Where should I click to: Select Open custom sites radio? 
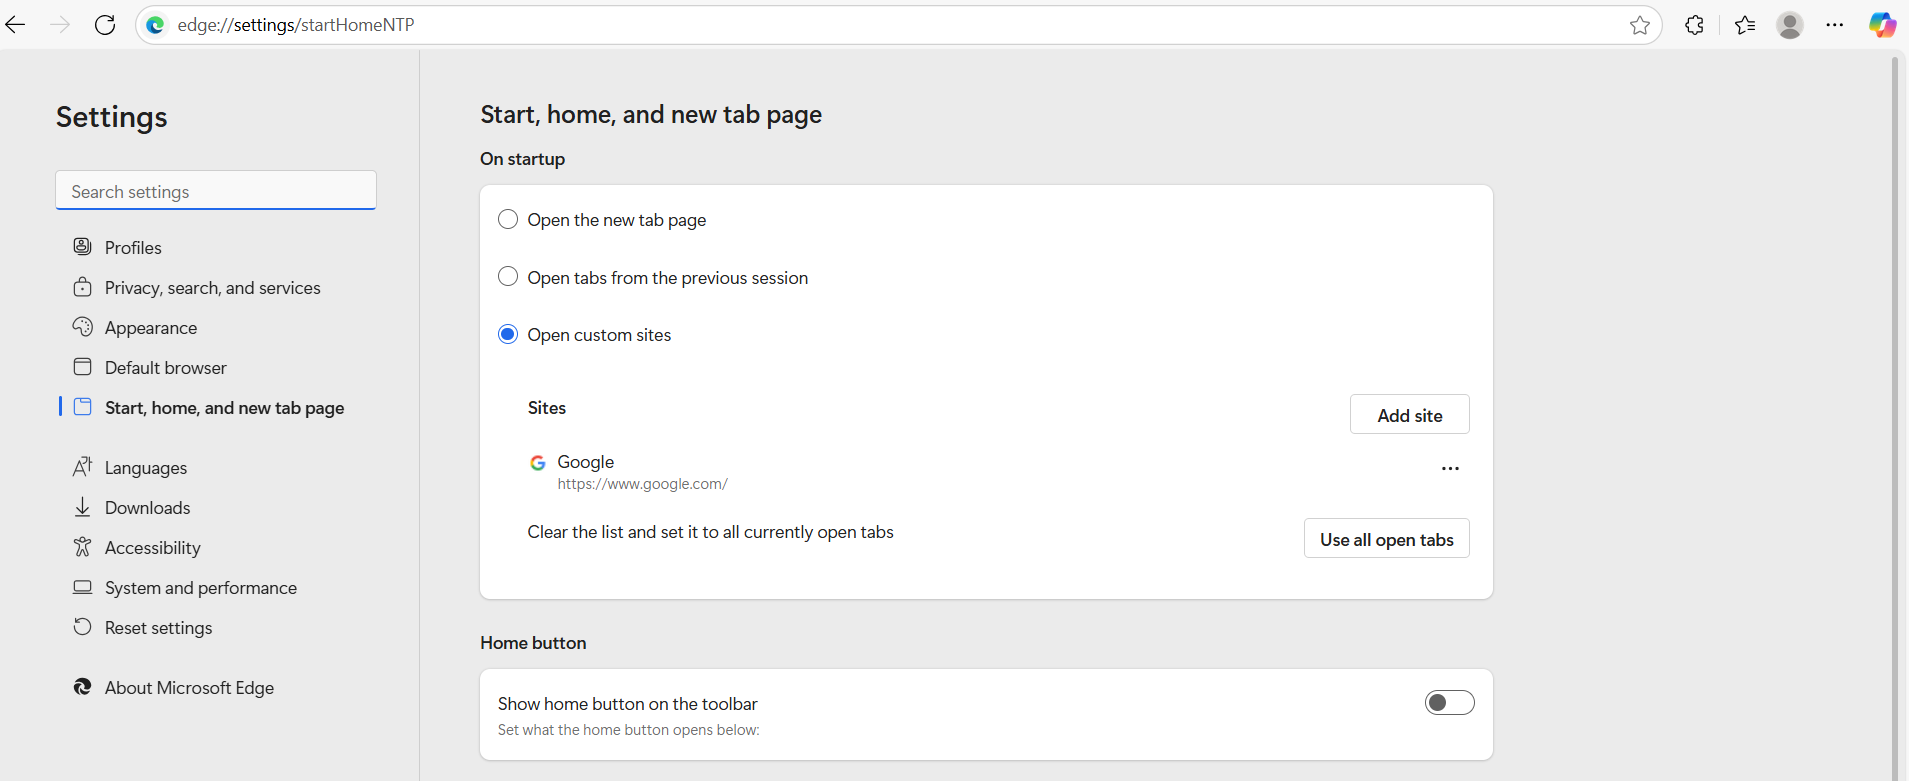coord(508,334)
